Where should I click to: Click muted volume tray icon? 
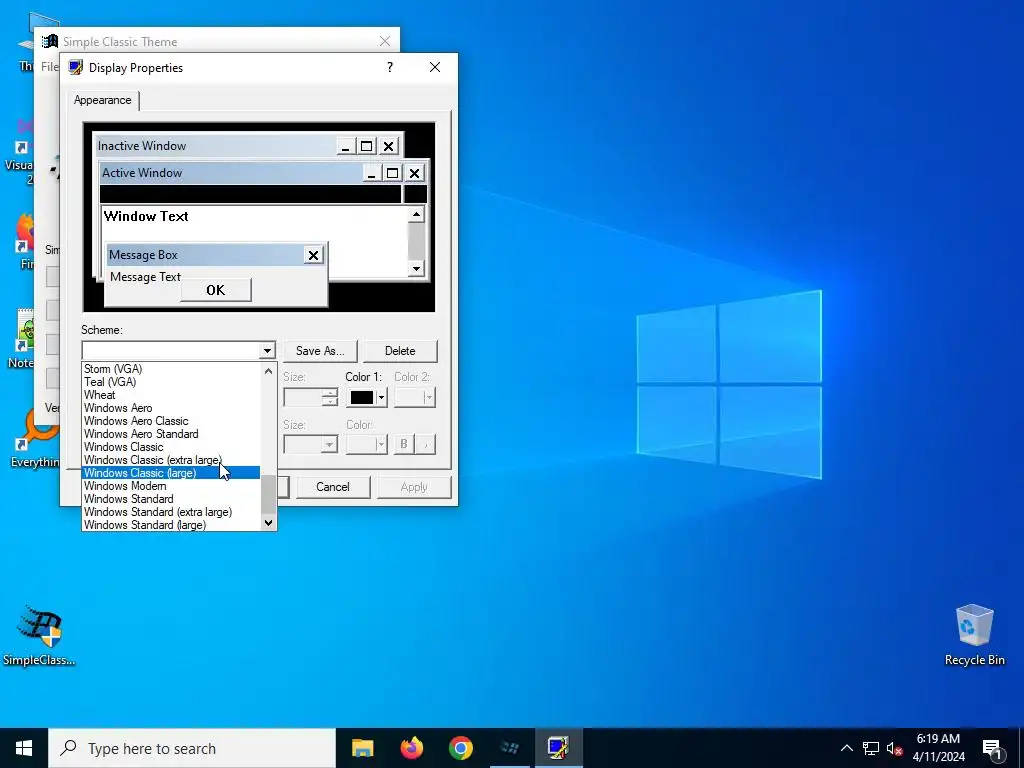[x=895, y=748]
